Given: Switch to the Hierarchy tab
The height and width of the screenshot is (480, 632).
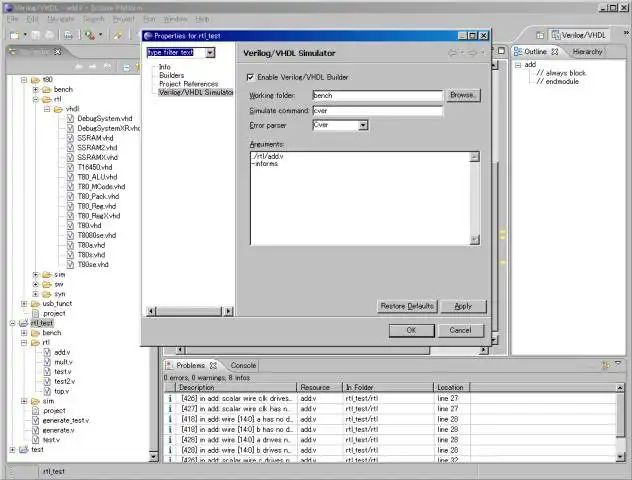Looking at the screenshot, I should click(587, 52).
